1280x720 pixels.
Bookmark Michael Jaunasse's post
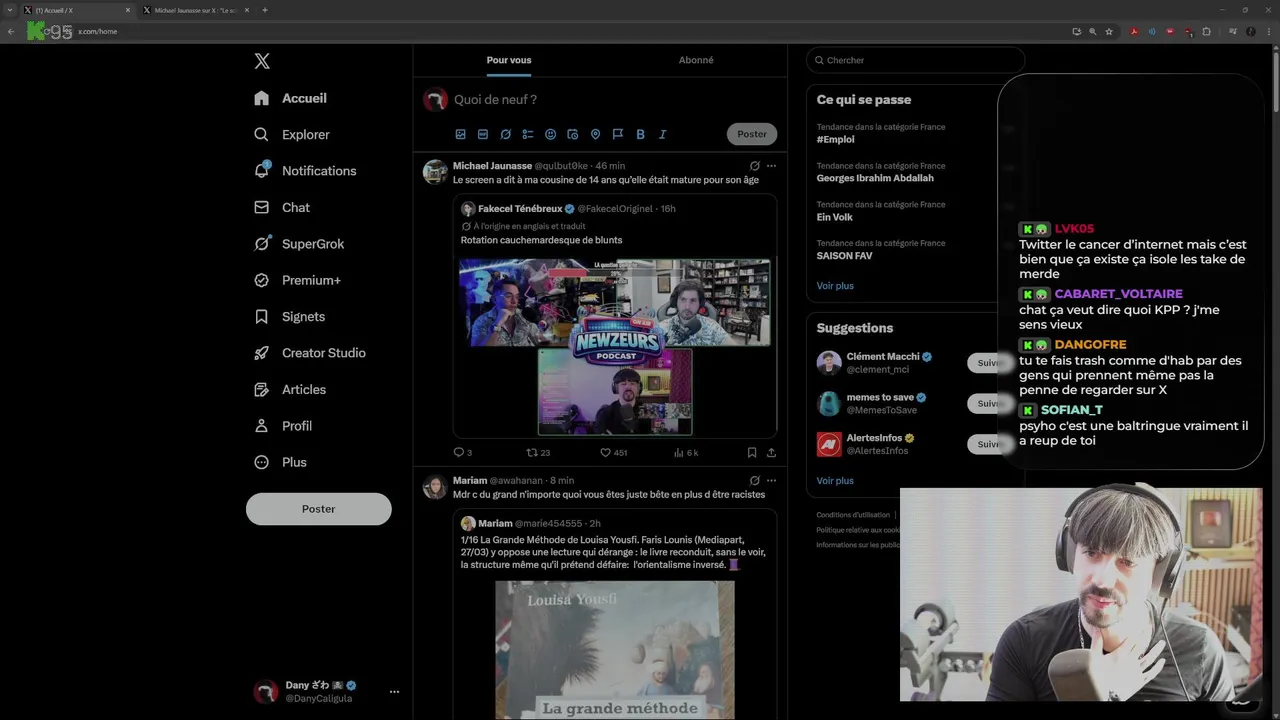coord(752,452)
